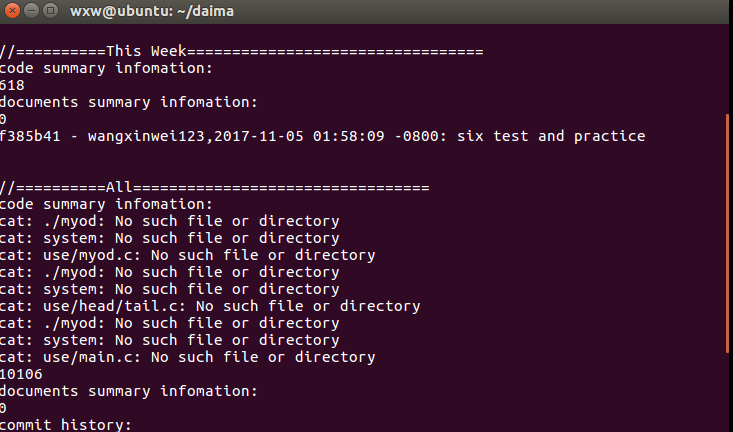The height and width of the screenshot is (432, 733).
Task: Click the All section header line
Action: [214, 187]
